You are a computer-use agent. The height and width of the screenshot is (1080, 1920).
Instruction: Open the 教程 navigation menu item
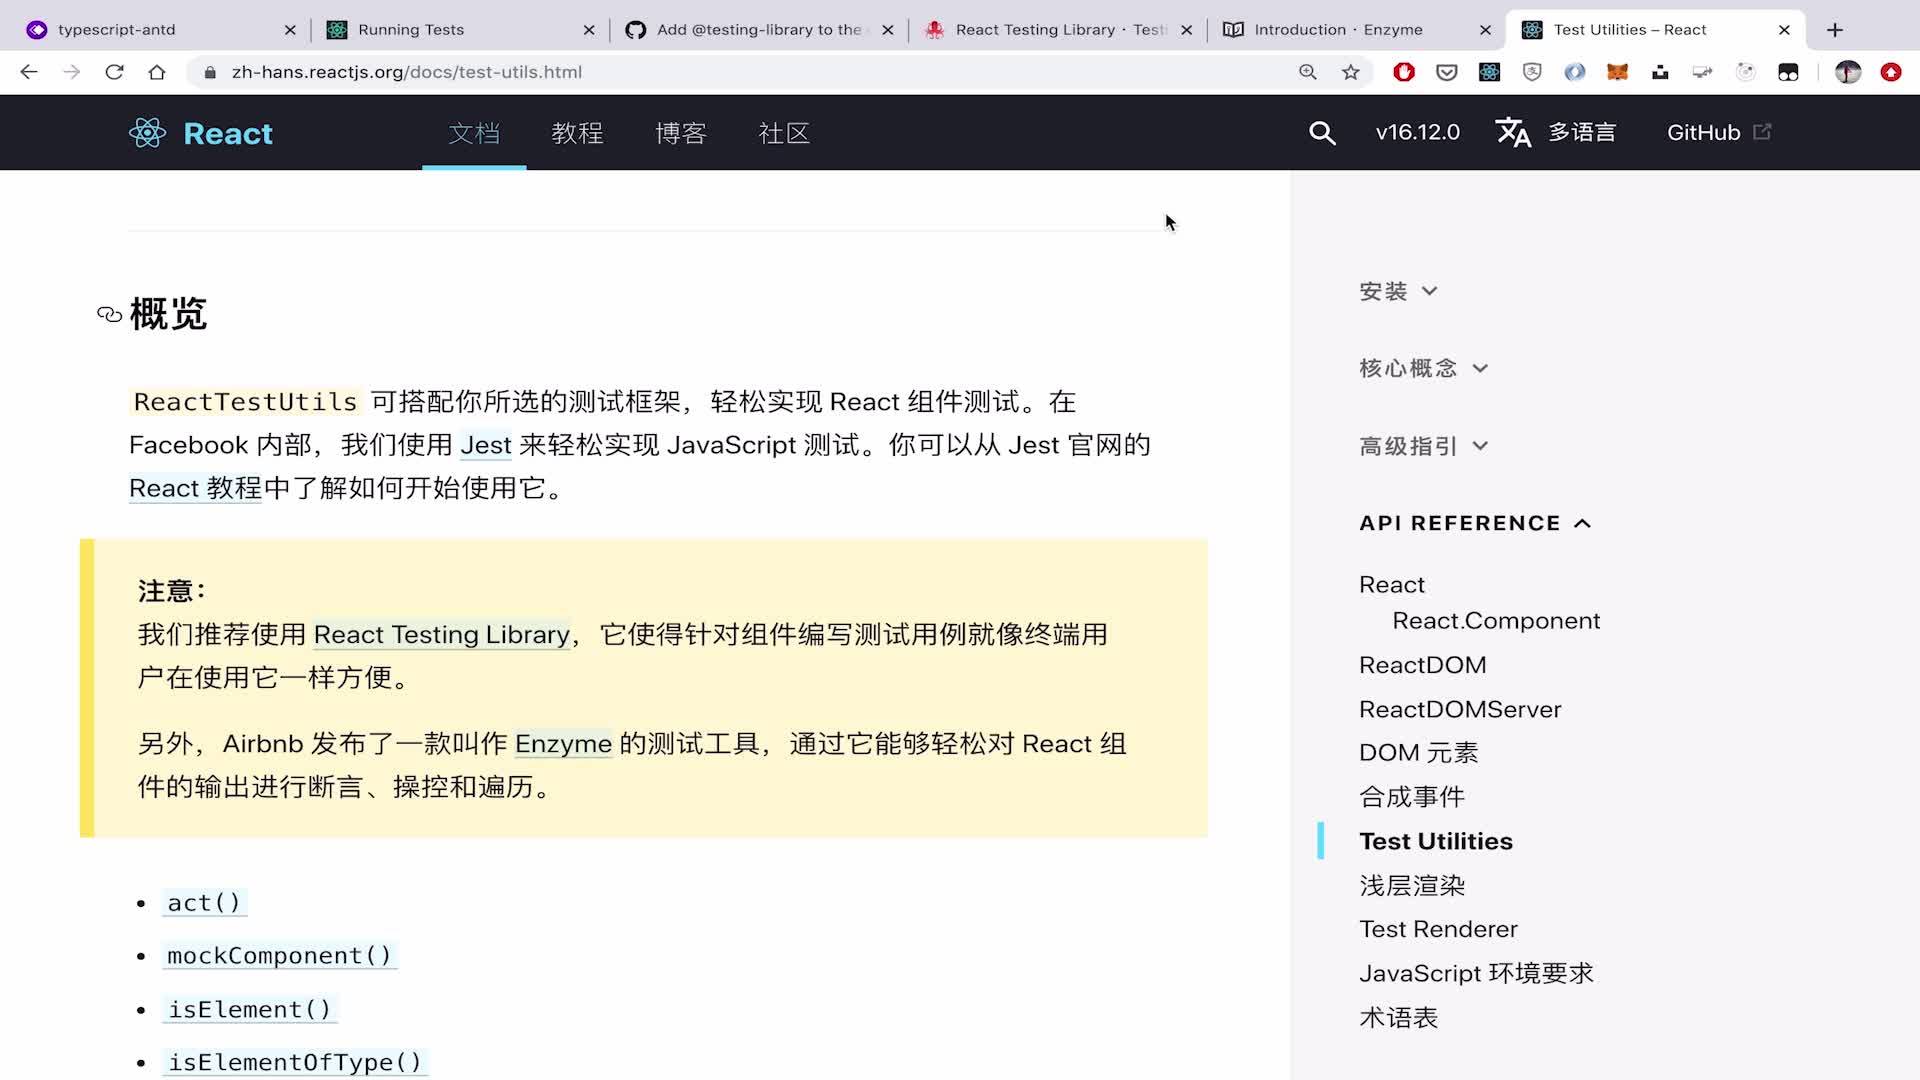[x=577, y=133]
